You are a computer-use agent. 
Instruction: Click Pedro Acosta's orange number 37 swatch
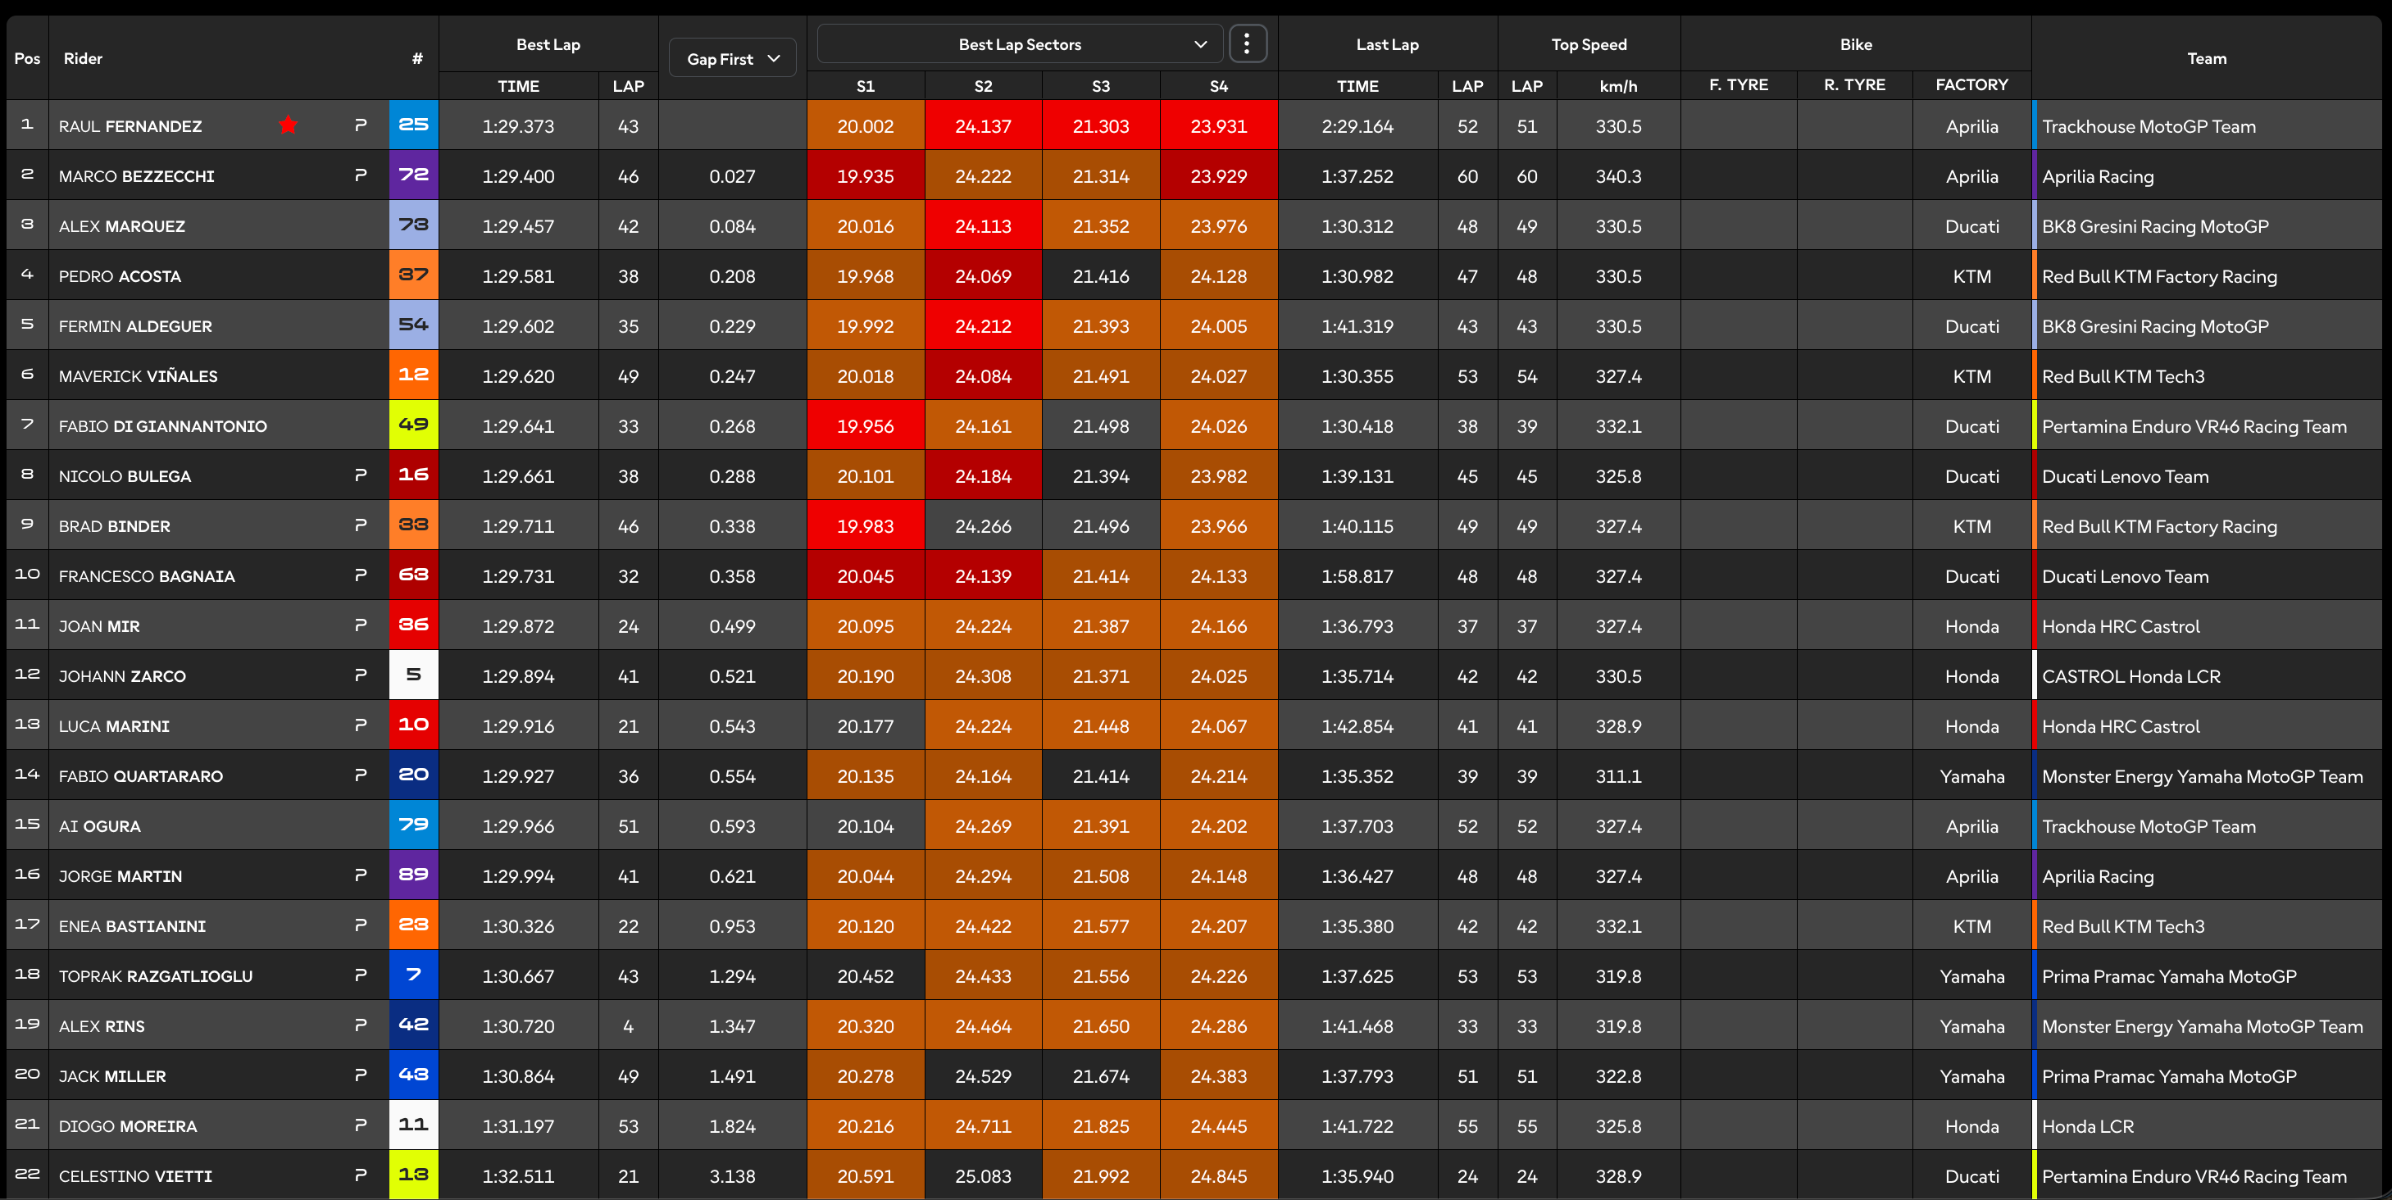pyautogui.click(x=413, y=275)
